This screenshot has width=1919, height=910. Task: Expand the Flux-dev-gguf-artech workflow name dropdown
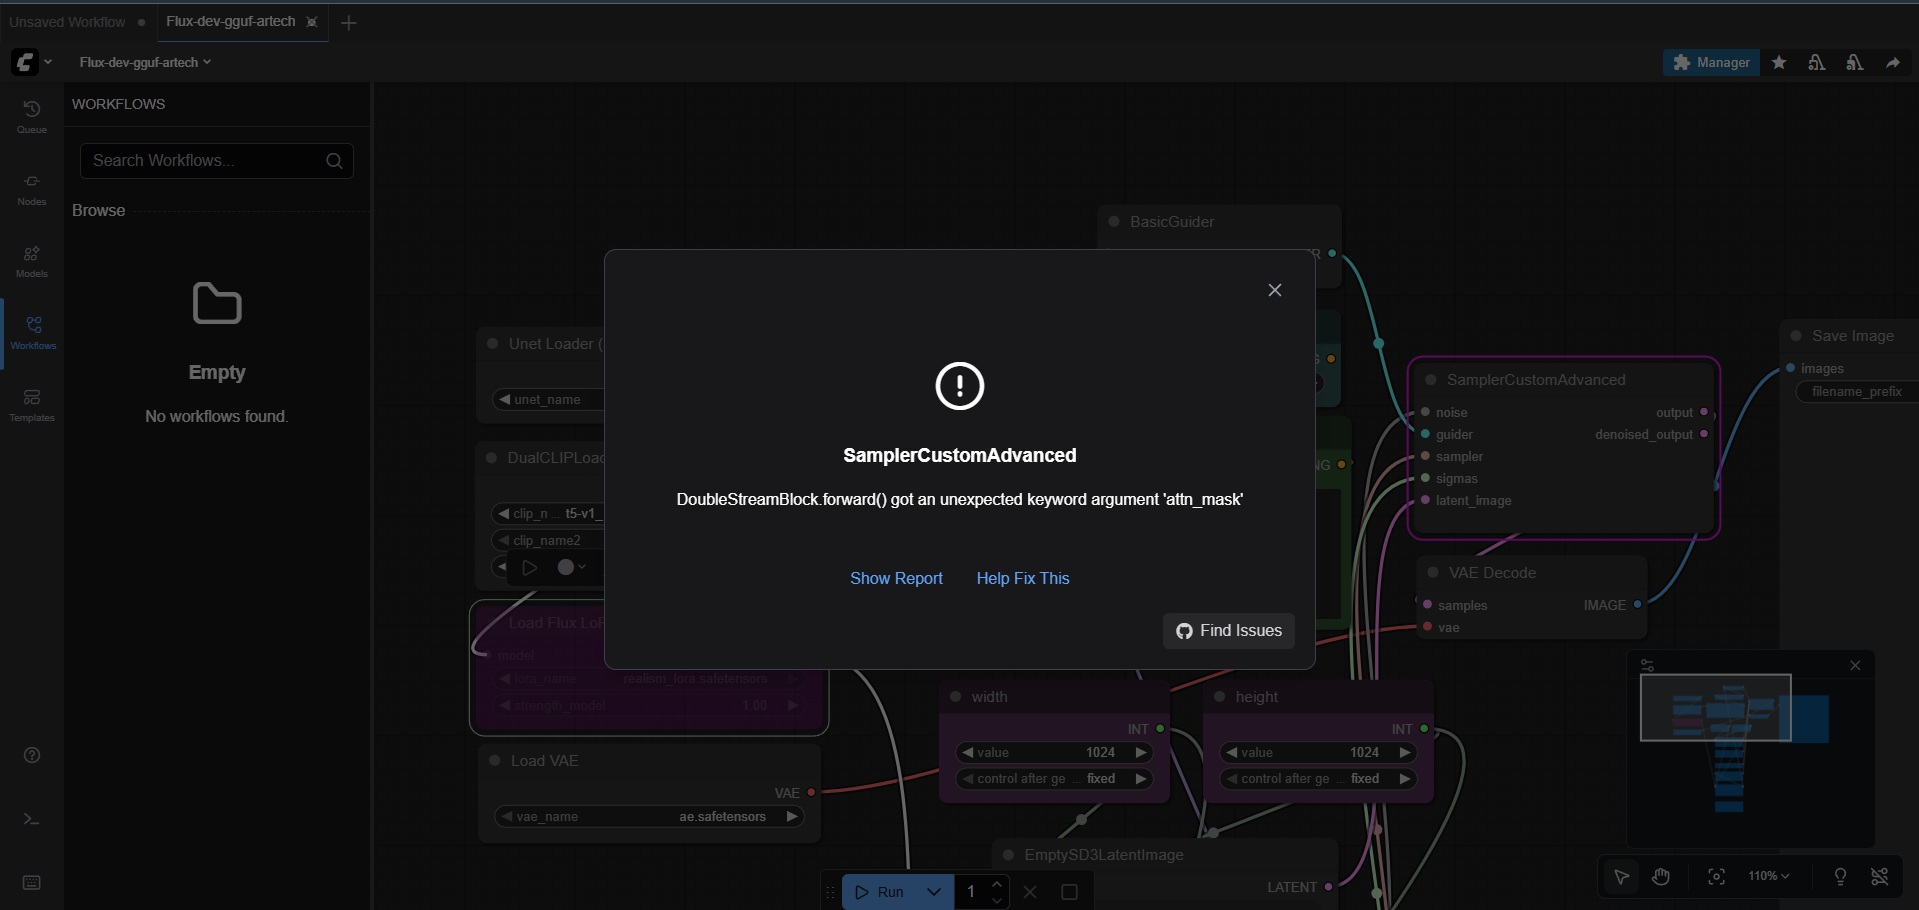tap(145, 62)
